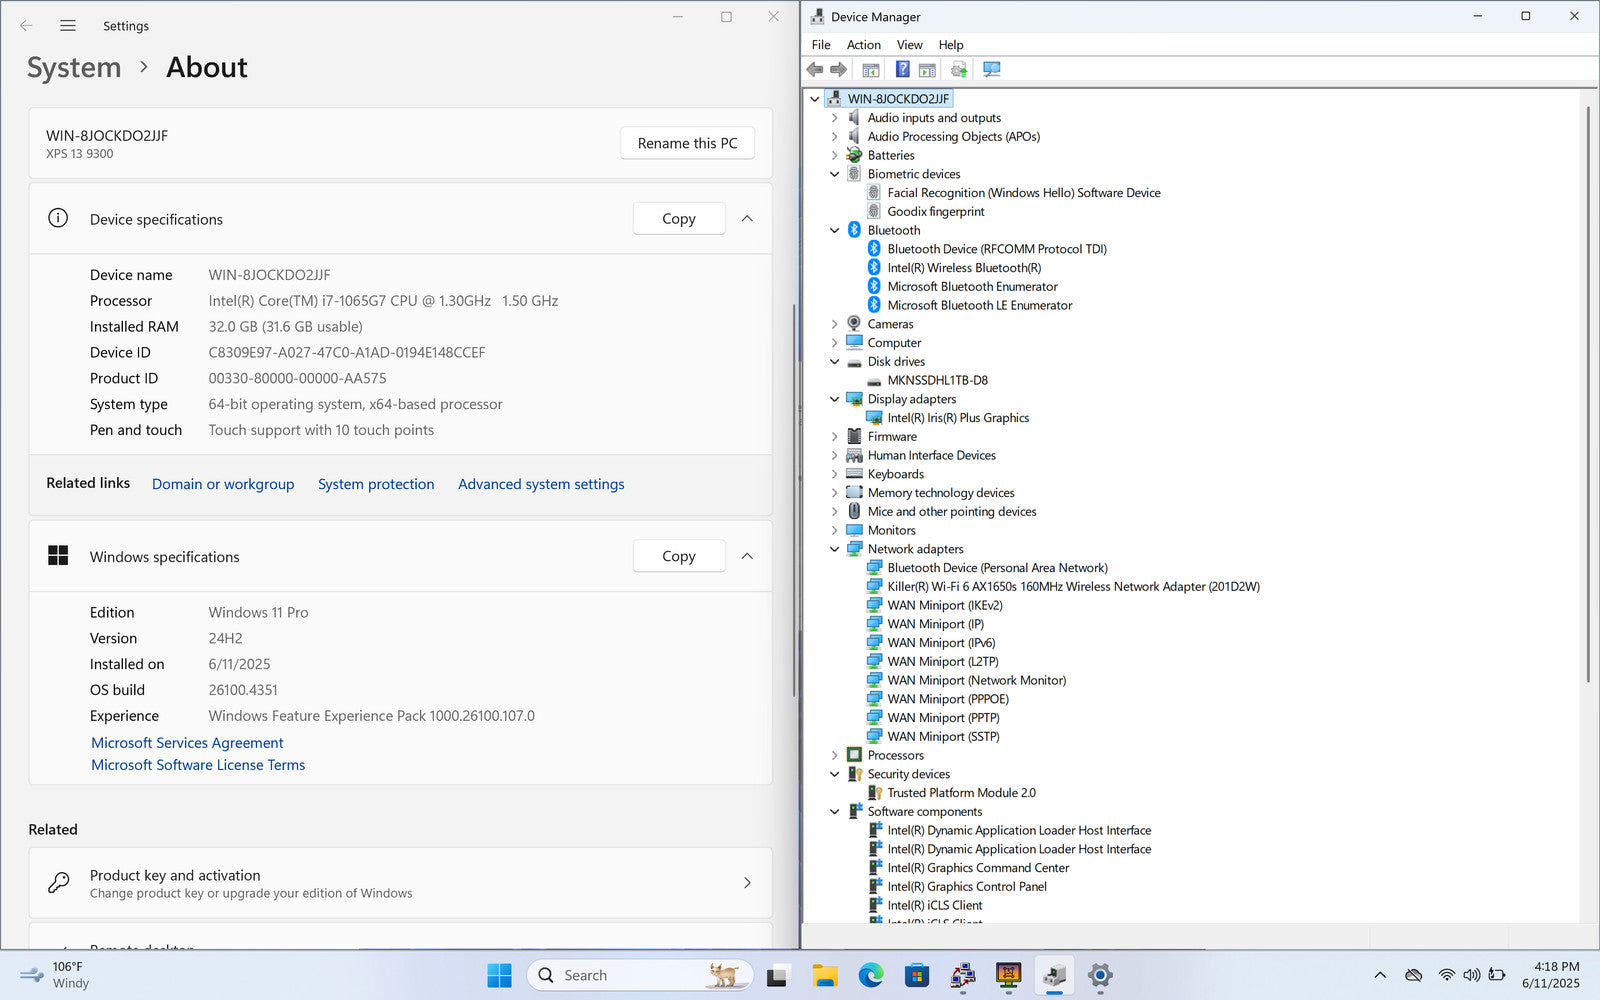Click Scan for hardware changes toolbar icon

[991, 69]
